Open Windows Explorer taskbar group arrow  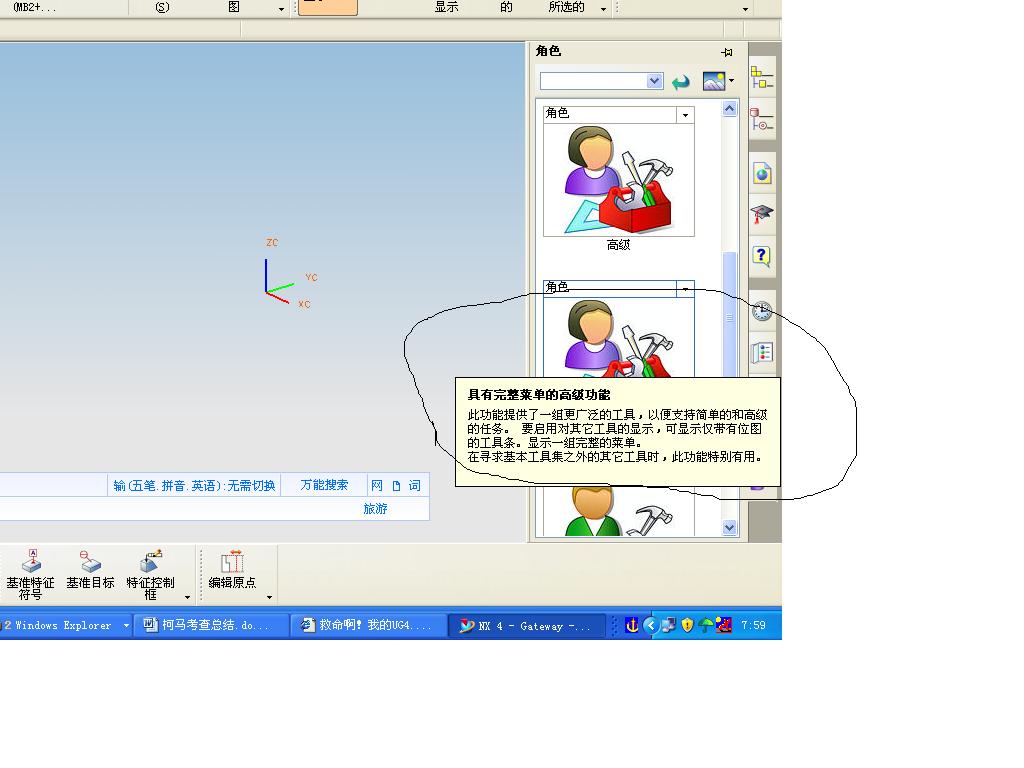pyautogui.click(x=126, y=626)
